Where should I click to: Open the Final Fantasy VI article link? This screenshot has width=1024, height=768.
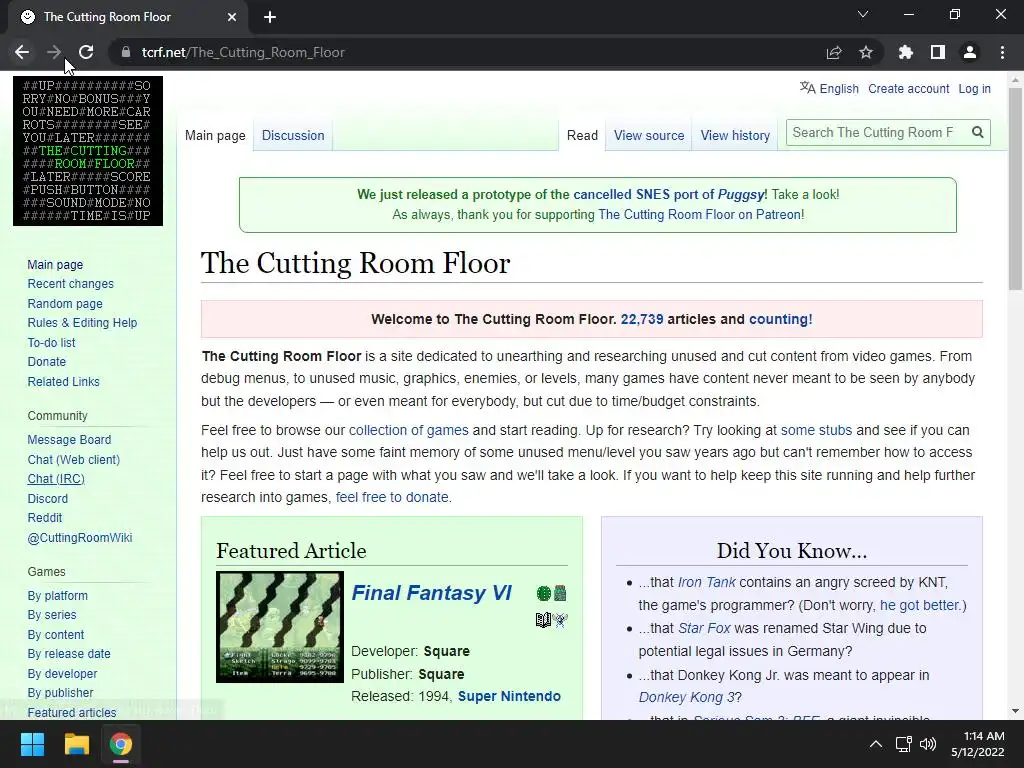coord(431,592)
